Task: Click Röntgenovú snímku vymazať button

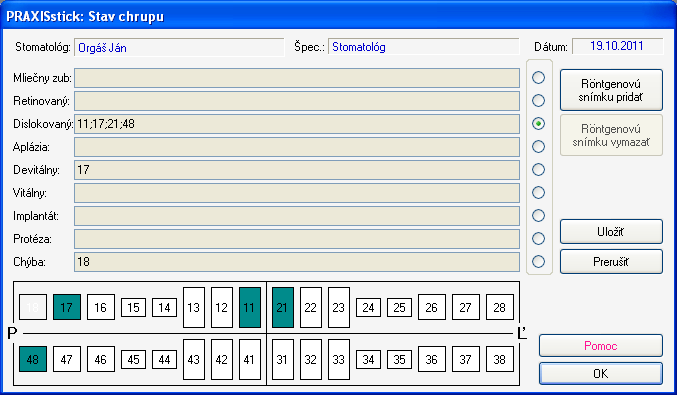Action: (x=611, y=135)
